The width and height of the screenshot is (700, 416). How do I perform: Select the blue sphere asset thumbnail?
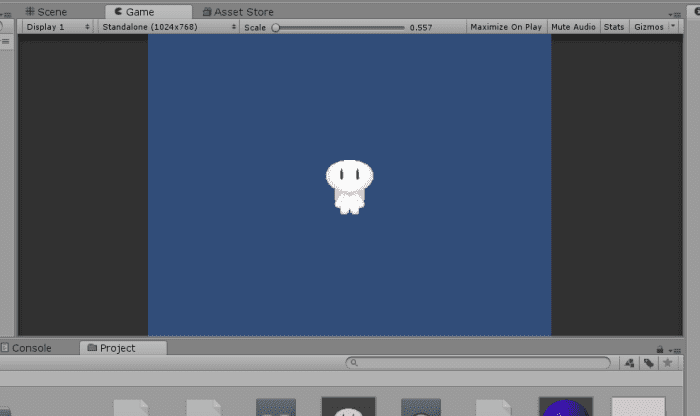coord(565,407)
